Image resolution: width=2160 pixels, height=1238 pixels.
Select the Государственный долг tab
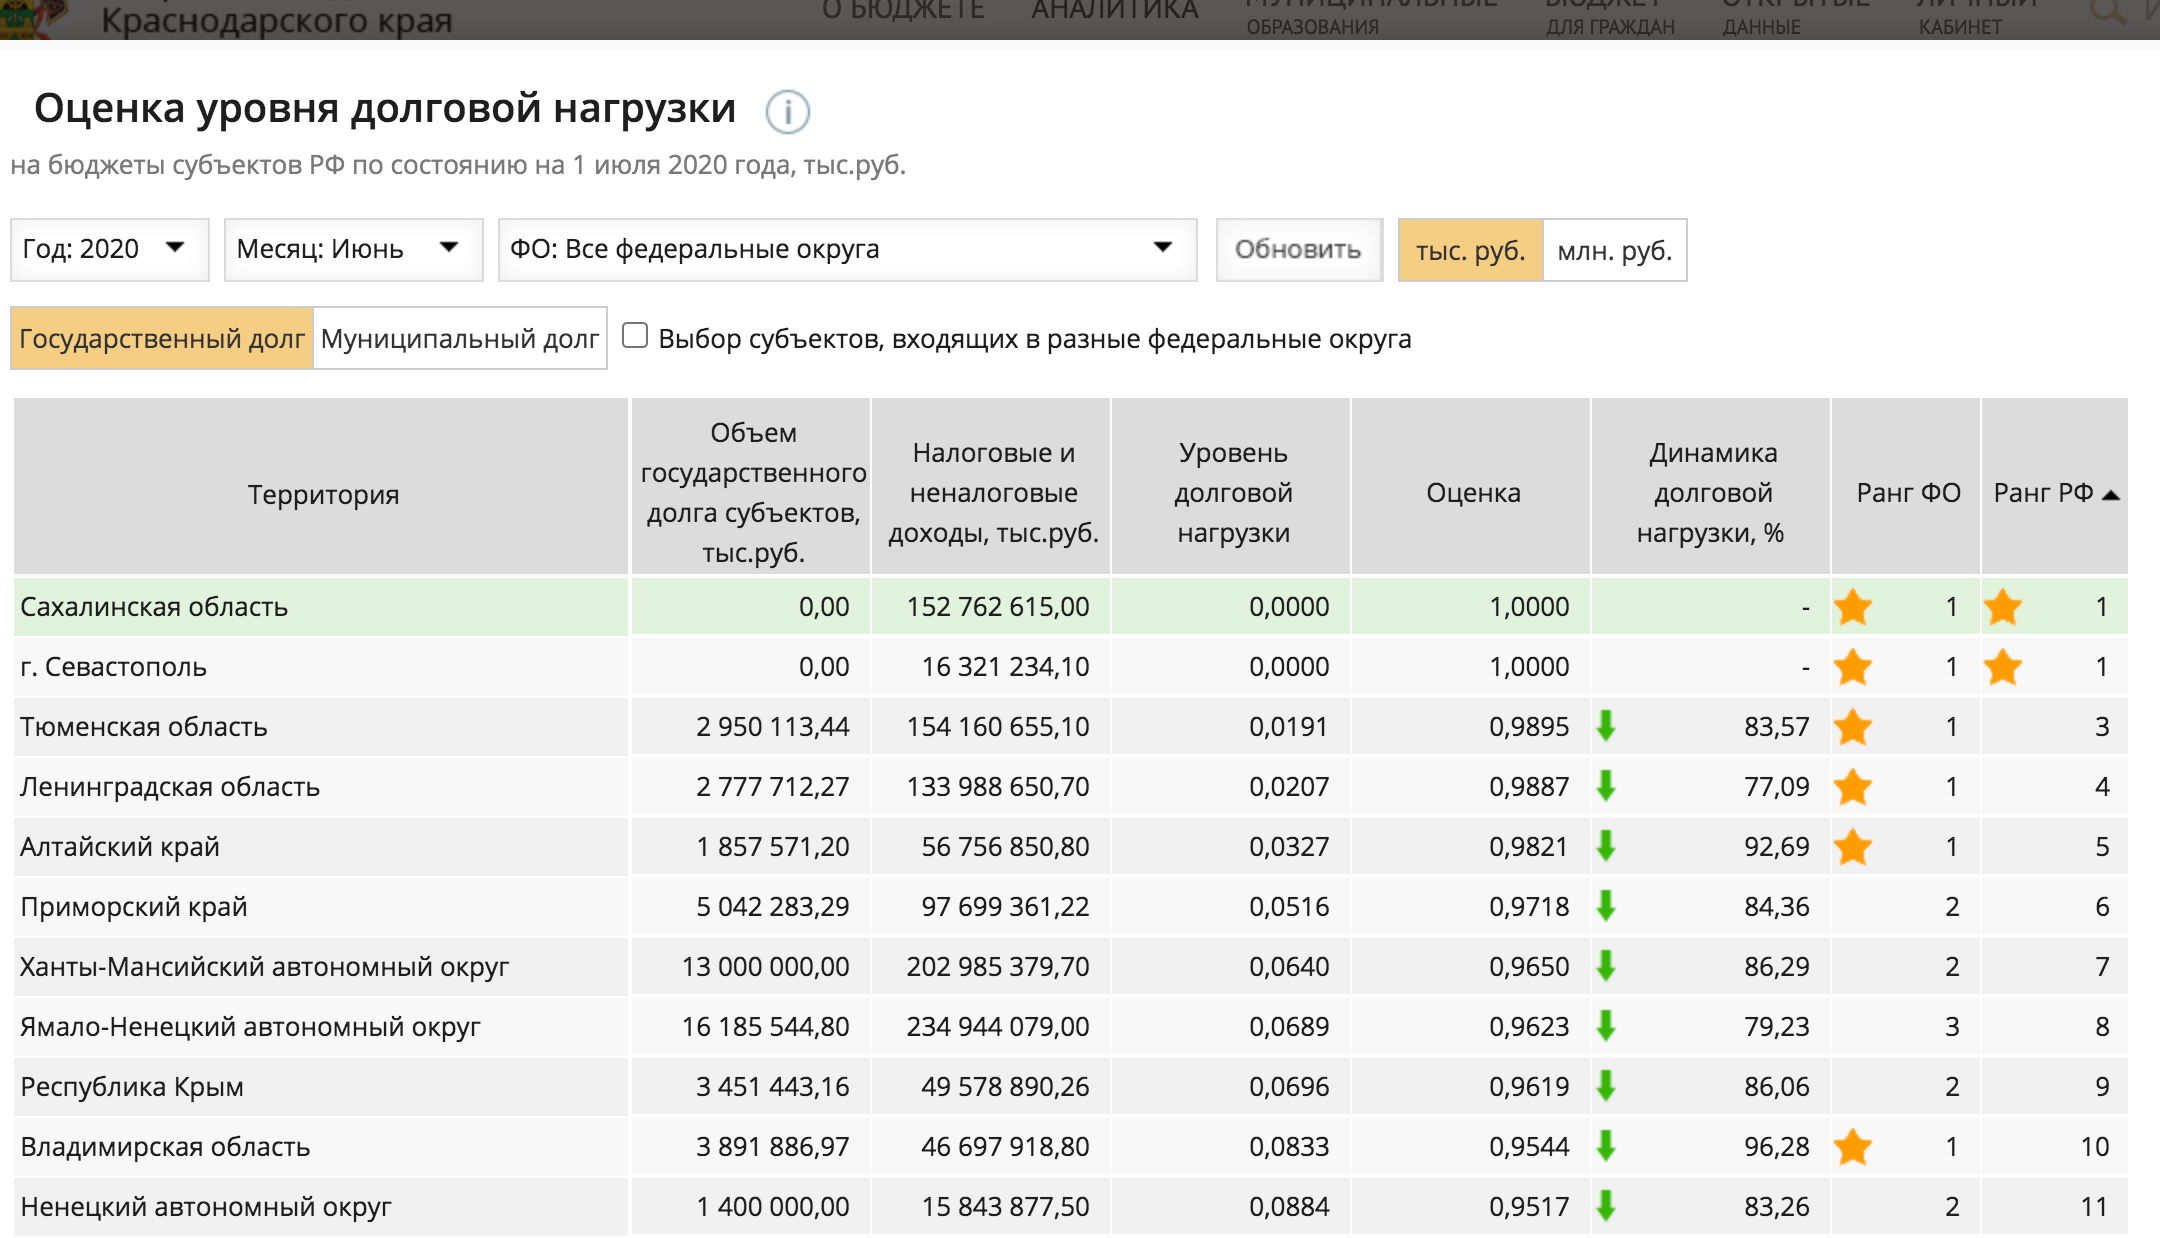pyautogui.click(x=162, y=339)
